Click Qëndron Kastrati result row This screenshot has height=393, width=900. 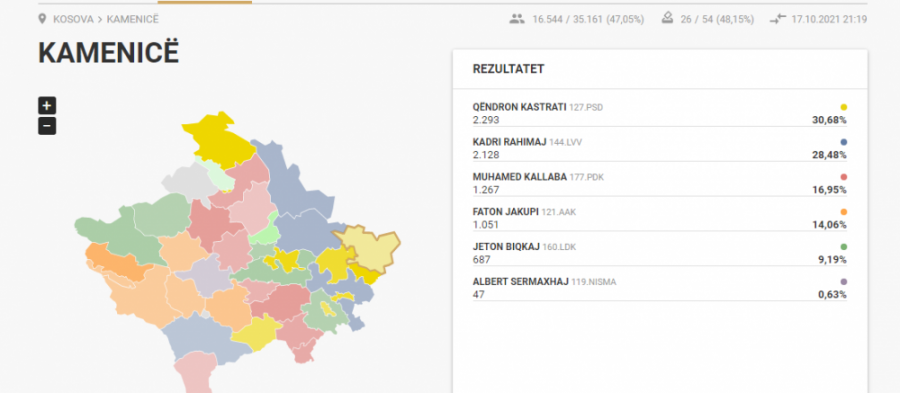[x=660, y=114]
